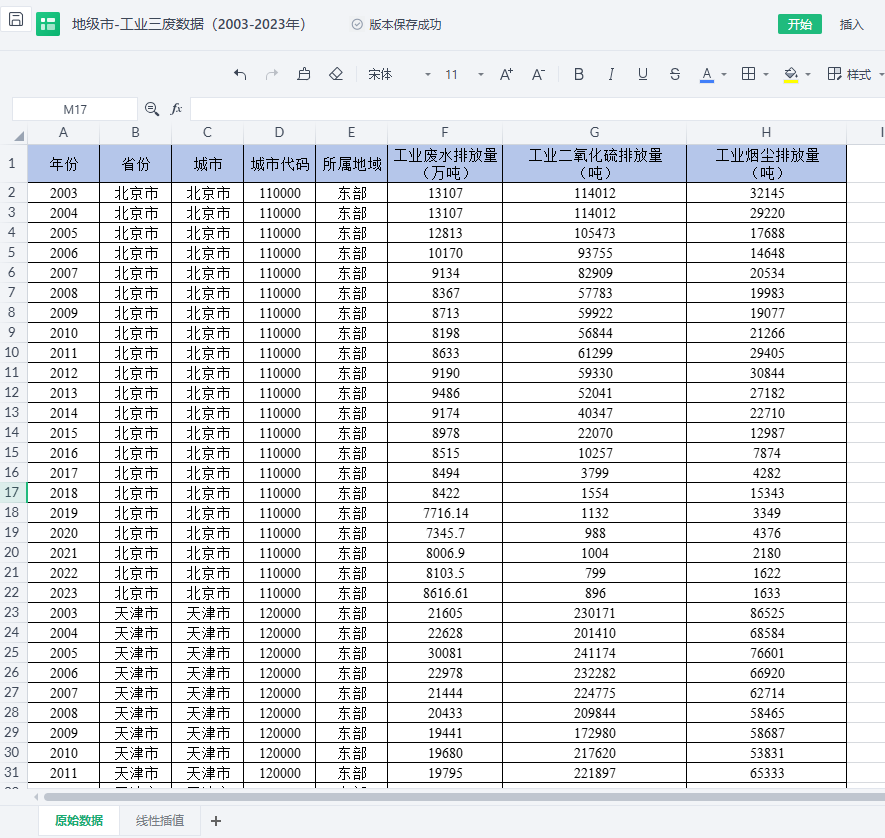Screen dimensions: 885x838
Task: Click the M17 cell name box
Action: click(x=75, y=109)
